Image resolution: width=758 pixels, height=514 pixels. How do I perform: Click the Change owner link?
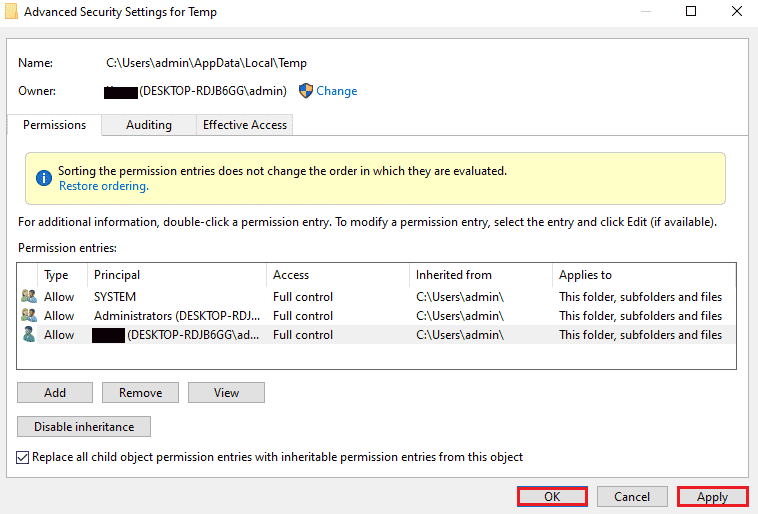tap(336, 91)
